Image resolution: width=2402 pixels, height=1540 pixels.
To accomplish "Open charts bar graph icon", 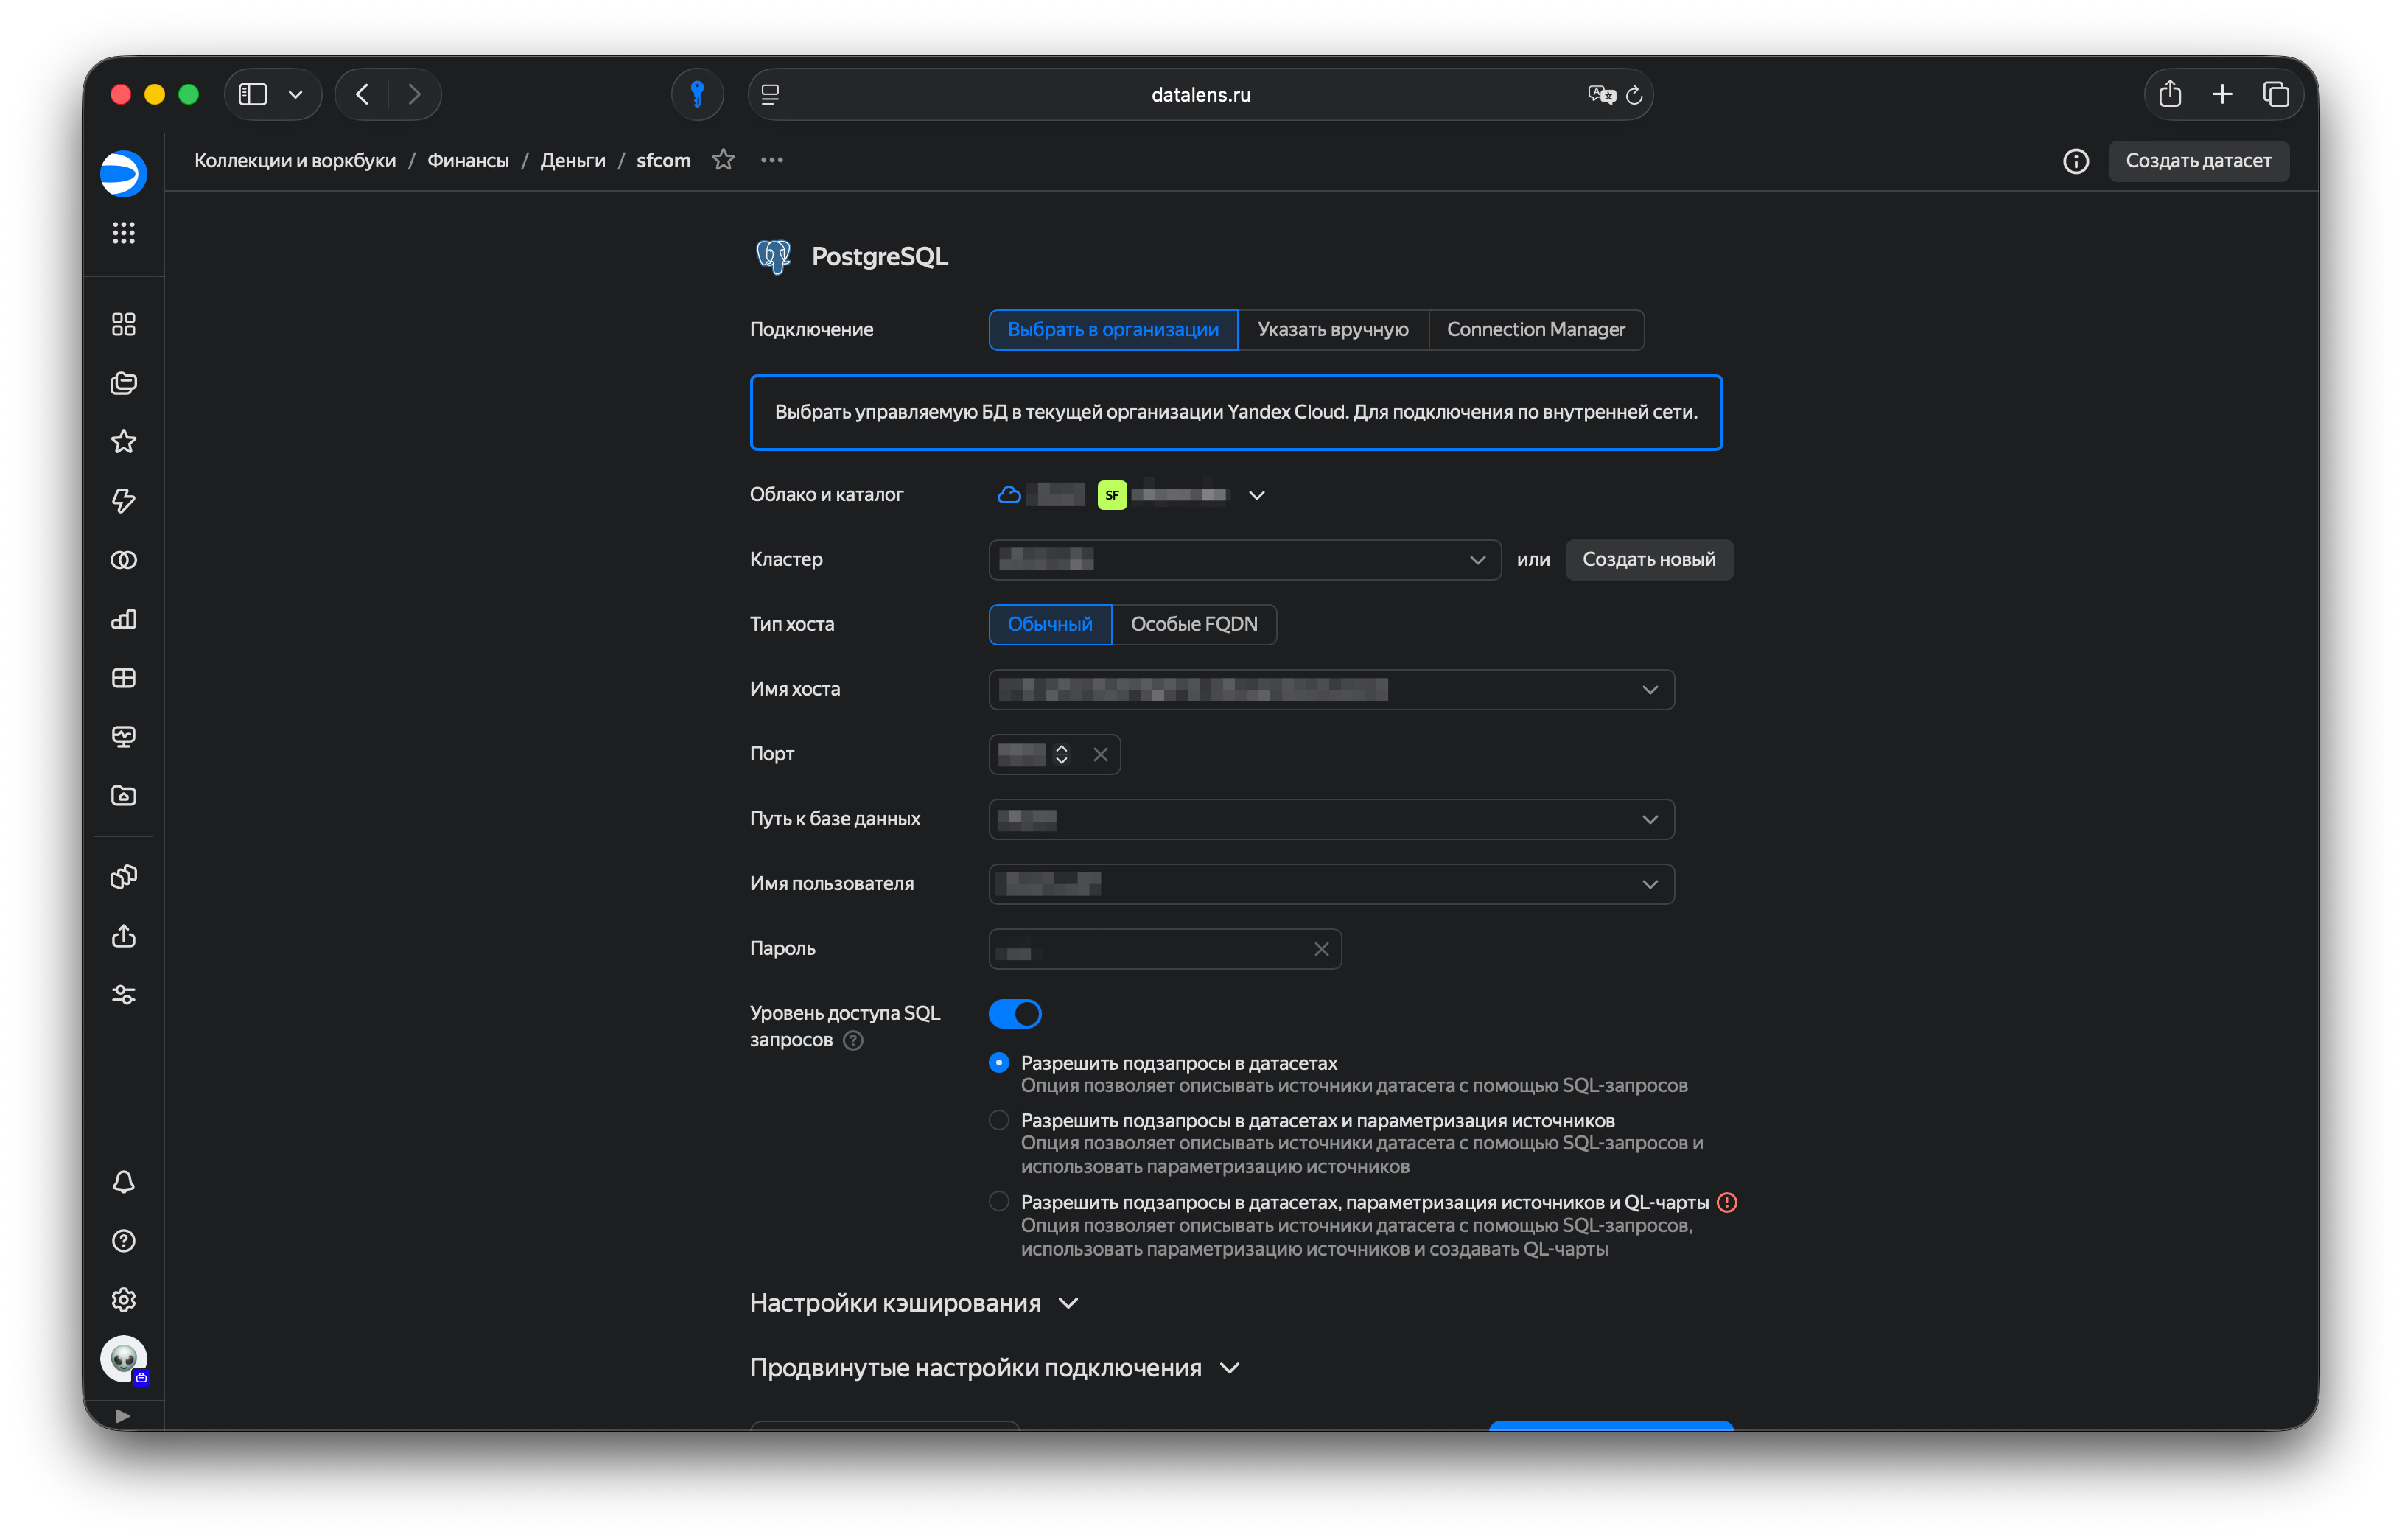I will coord(123,619).
